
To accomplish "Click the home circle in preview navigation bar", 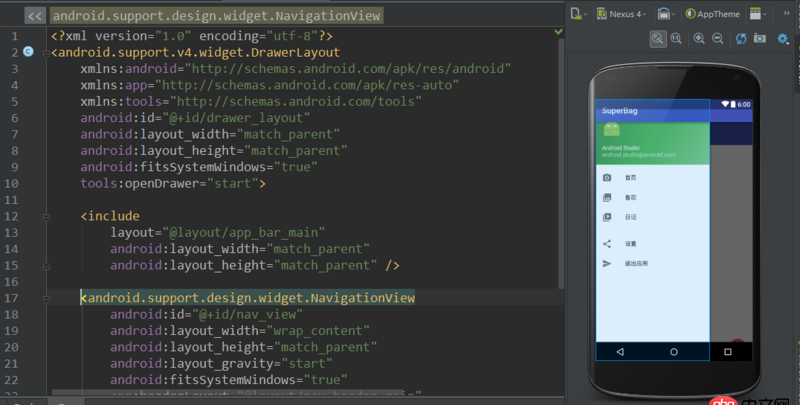I will (x=673, y=351).
